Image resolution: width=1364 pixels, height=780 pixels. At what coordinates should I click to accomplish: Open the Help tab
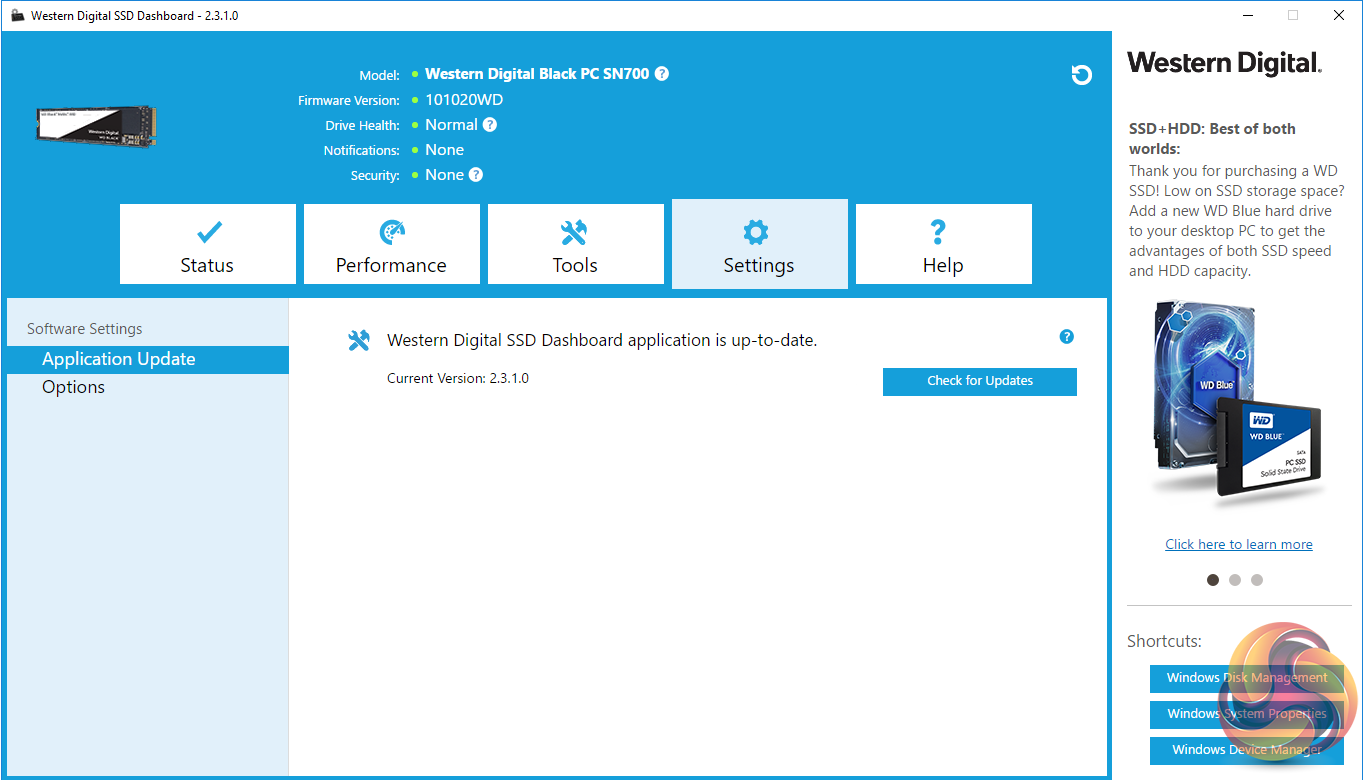943,245
